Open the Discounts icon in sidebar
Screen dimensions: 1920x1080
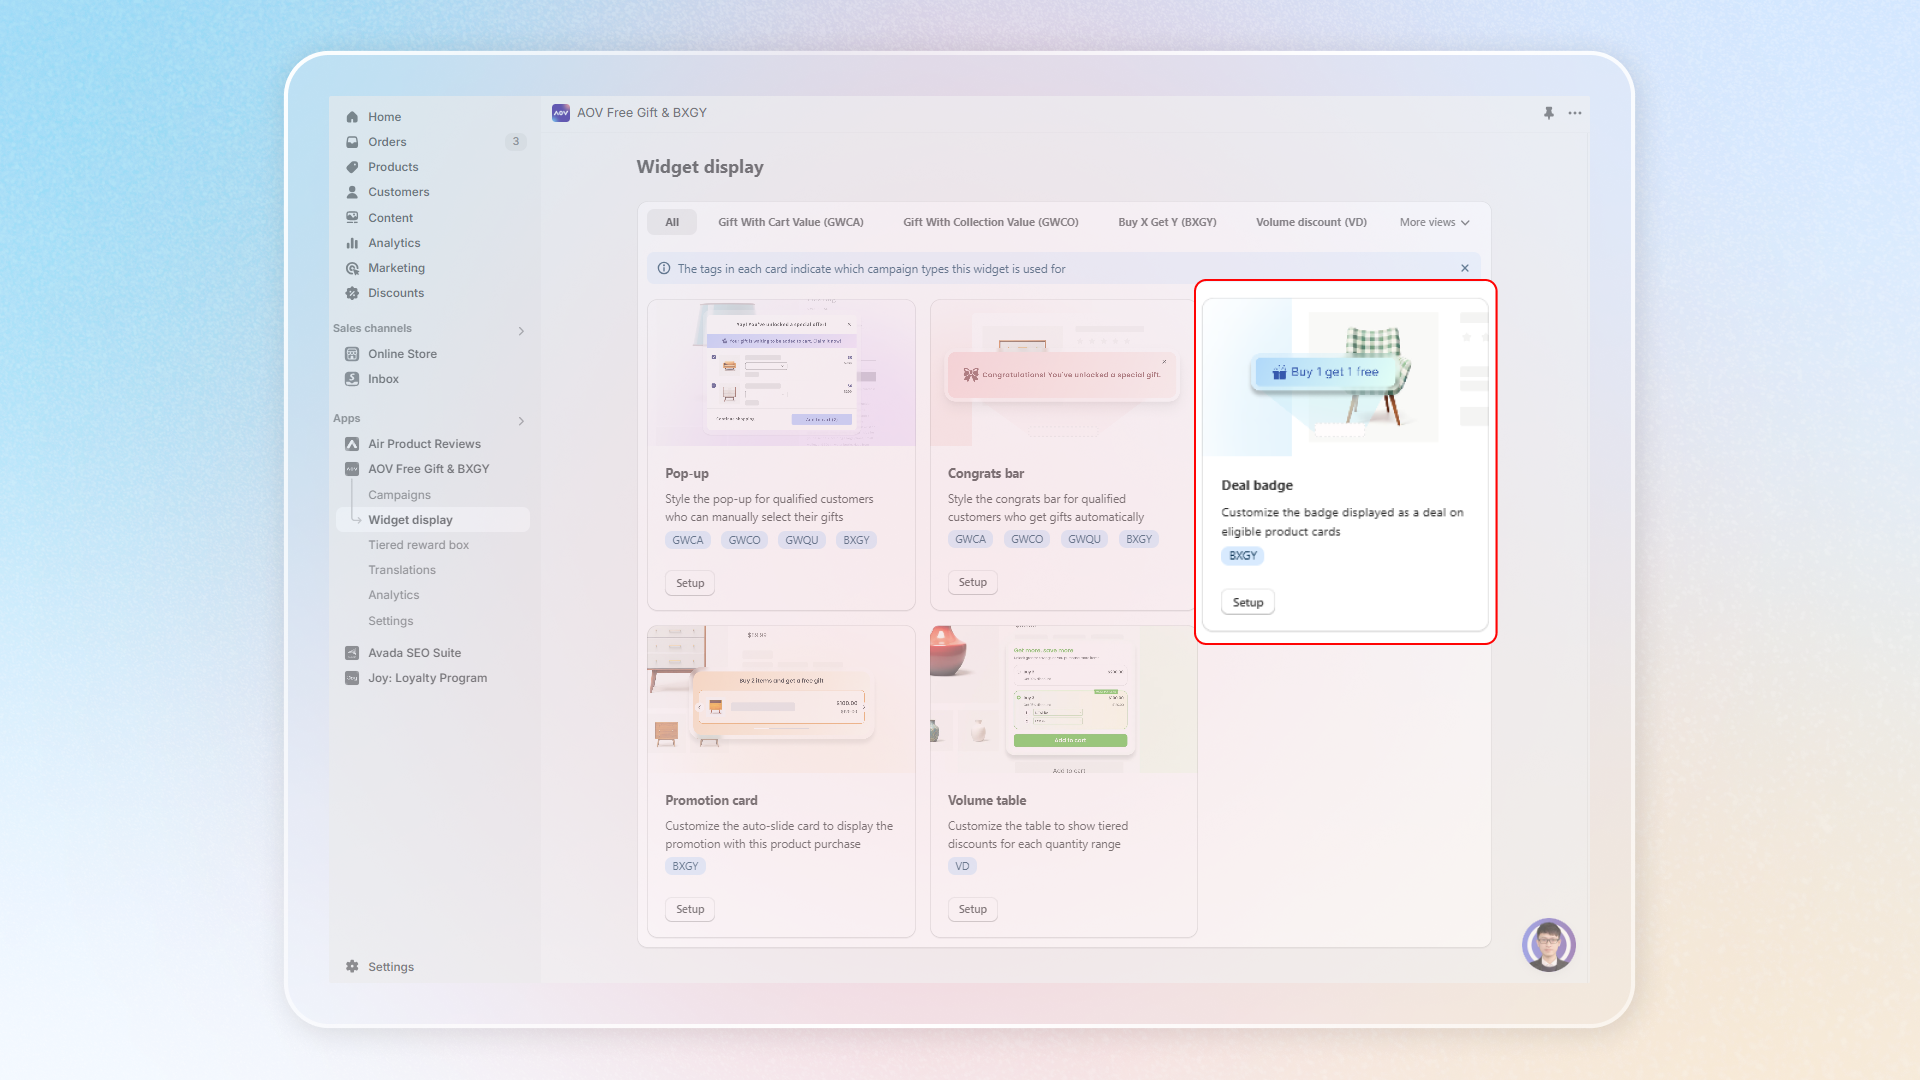[352, 293]
